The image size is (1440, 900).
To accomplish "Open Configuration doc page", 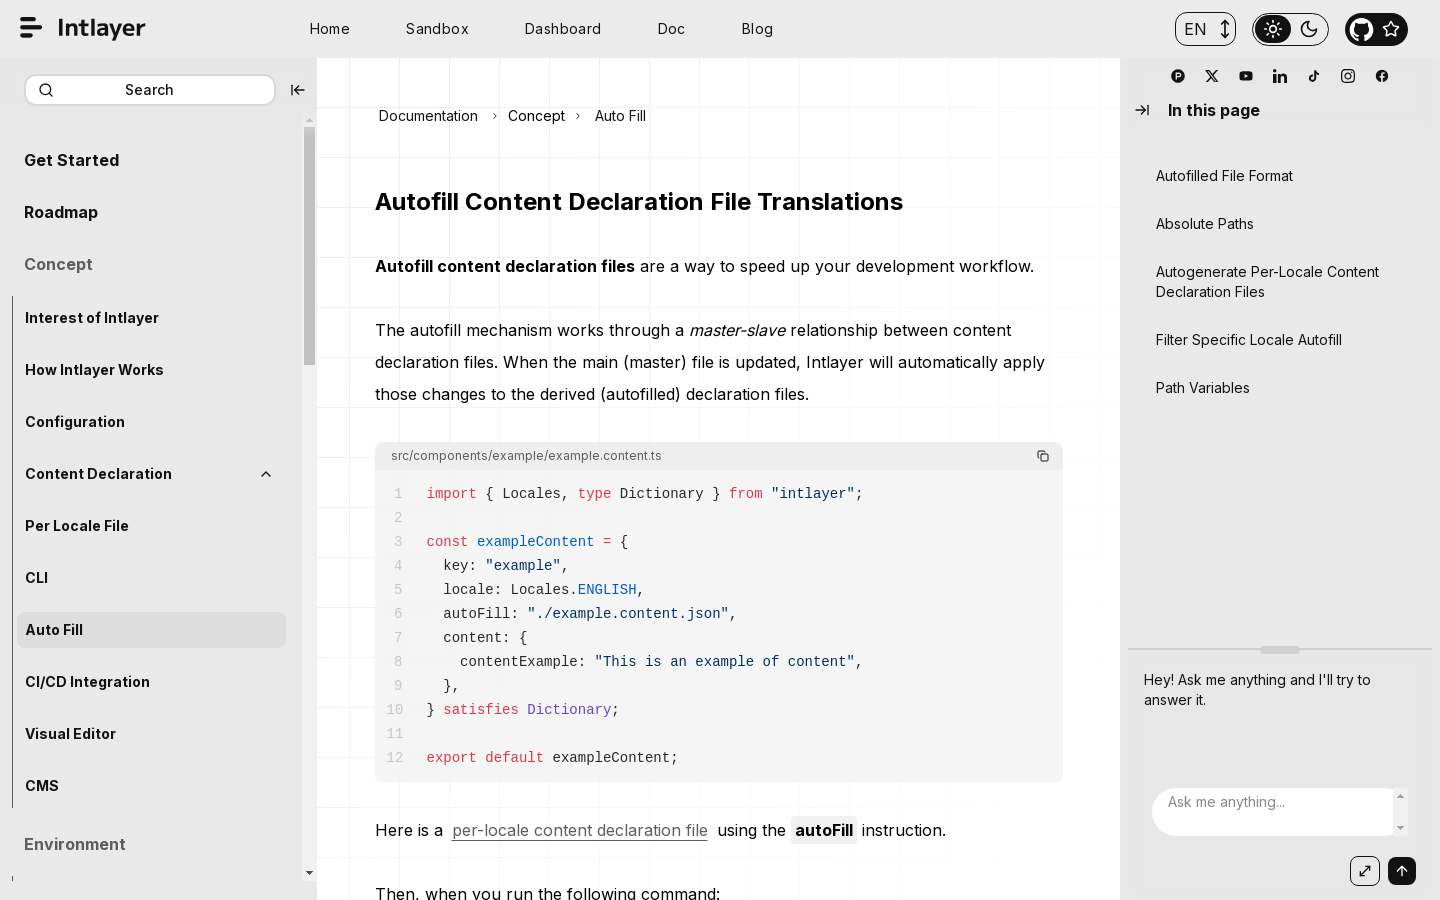I will (x=75, y=422).
